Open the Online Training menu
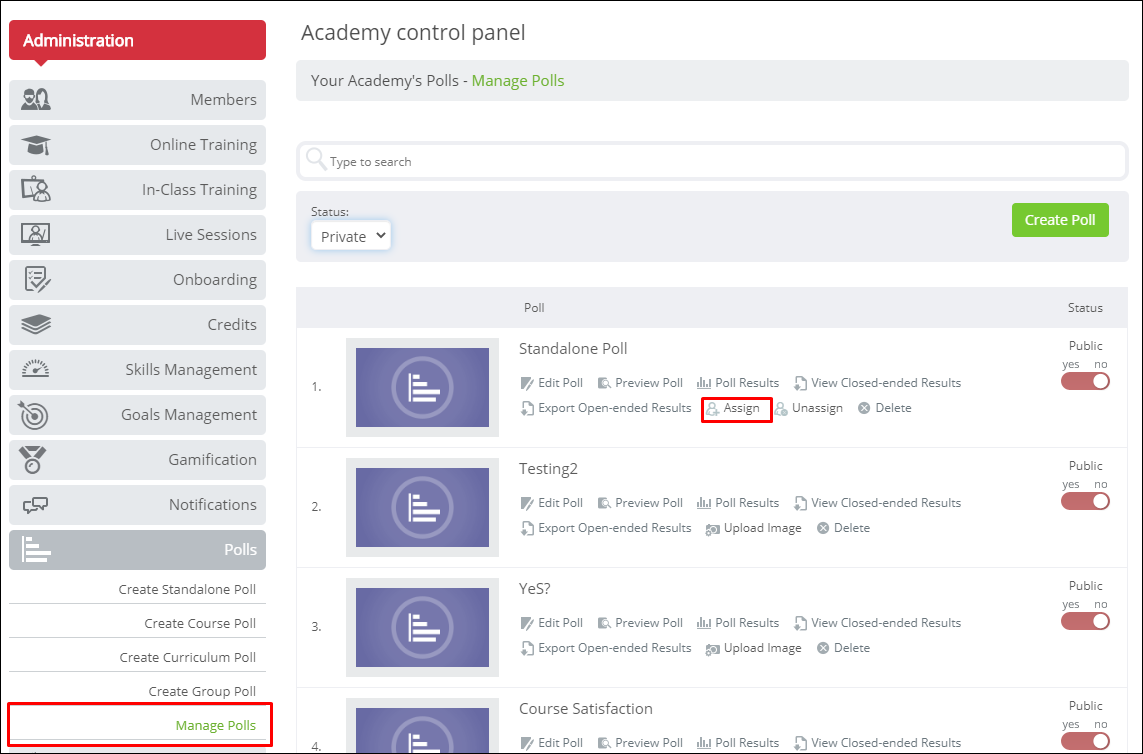The width and height of the screenshot is (1143, 754). click(137, 144)
